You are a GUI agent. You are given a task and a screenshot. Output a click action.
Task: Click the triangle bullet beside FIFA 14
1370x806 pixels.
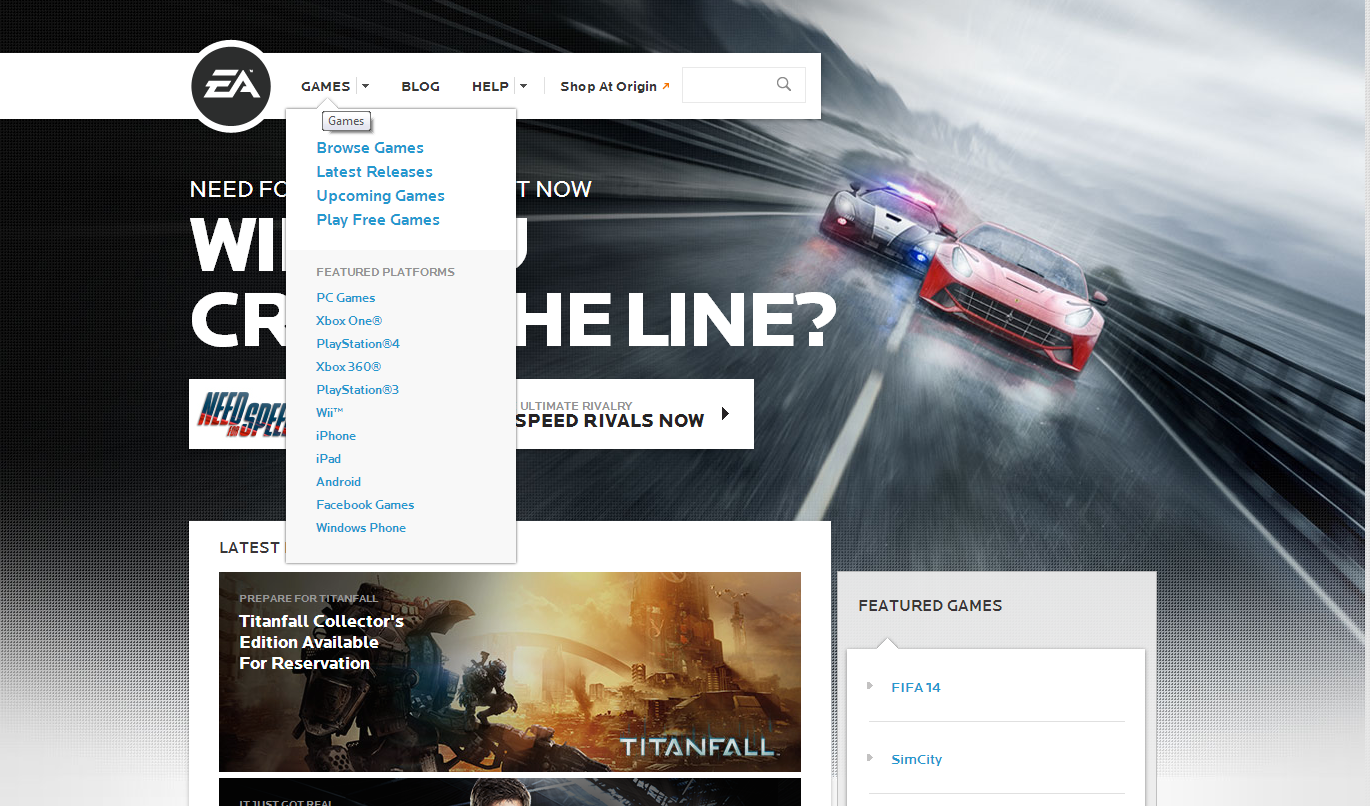click(x=870, y=686)
